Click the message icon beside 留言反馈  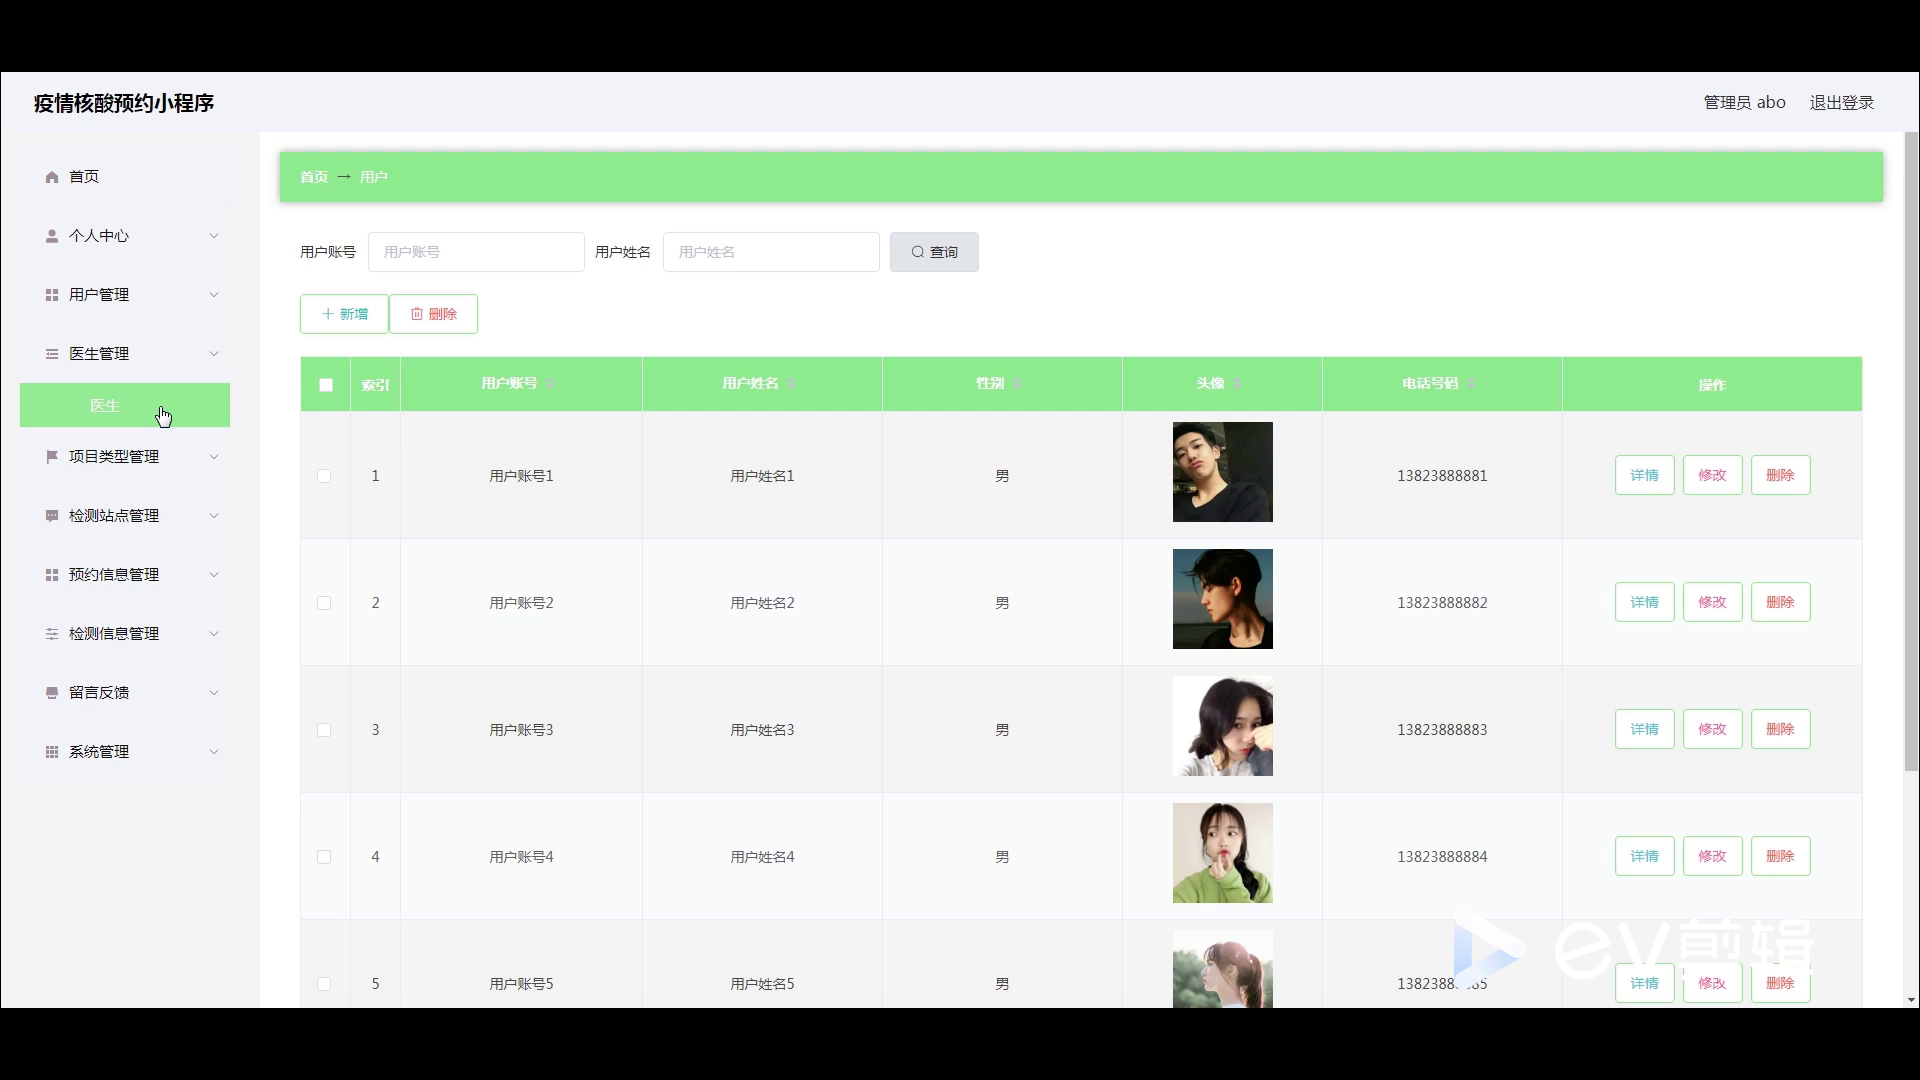tap(52, 693)
